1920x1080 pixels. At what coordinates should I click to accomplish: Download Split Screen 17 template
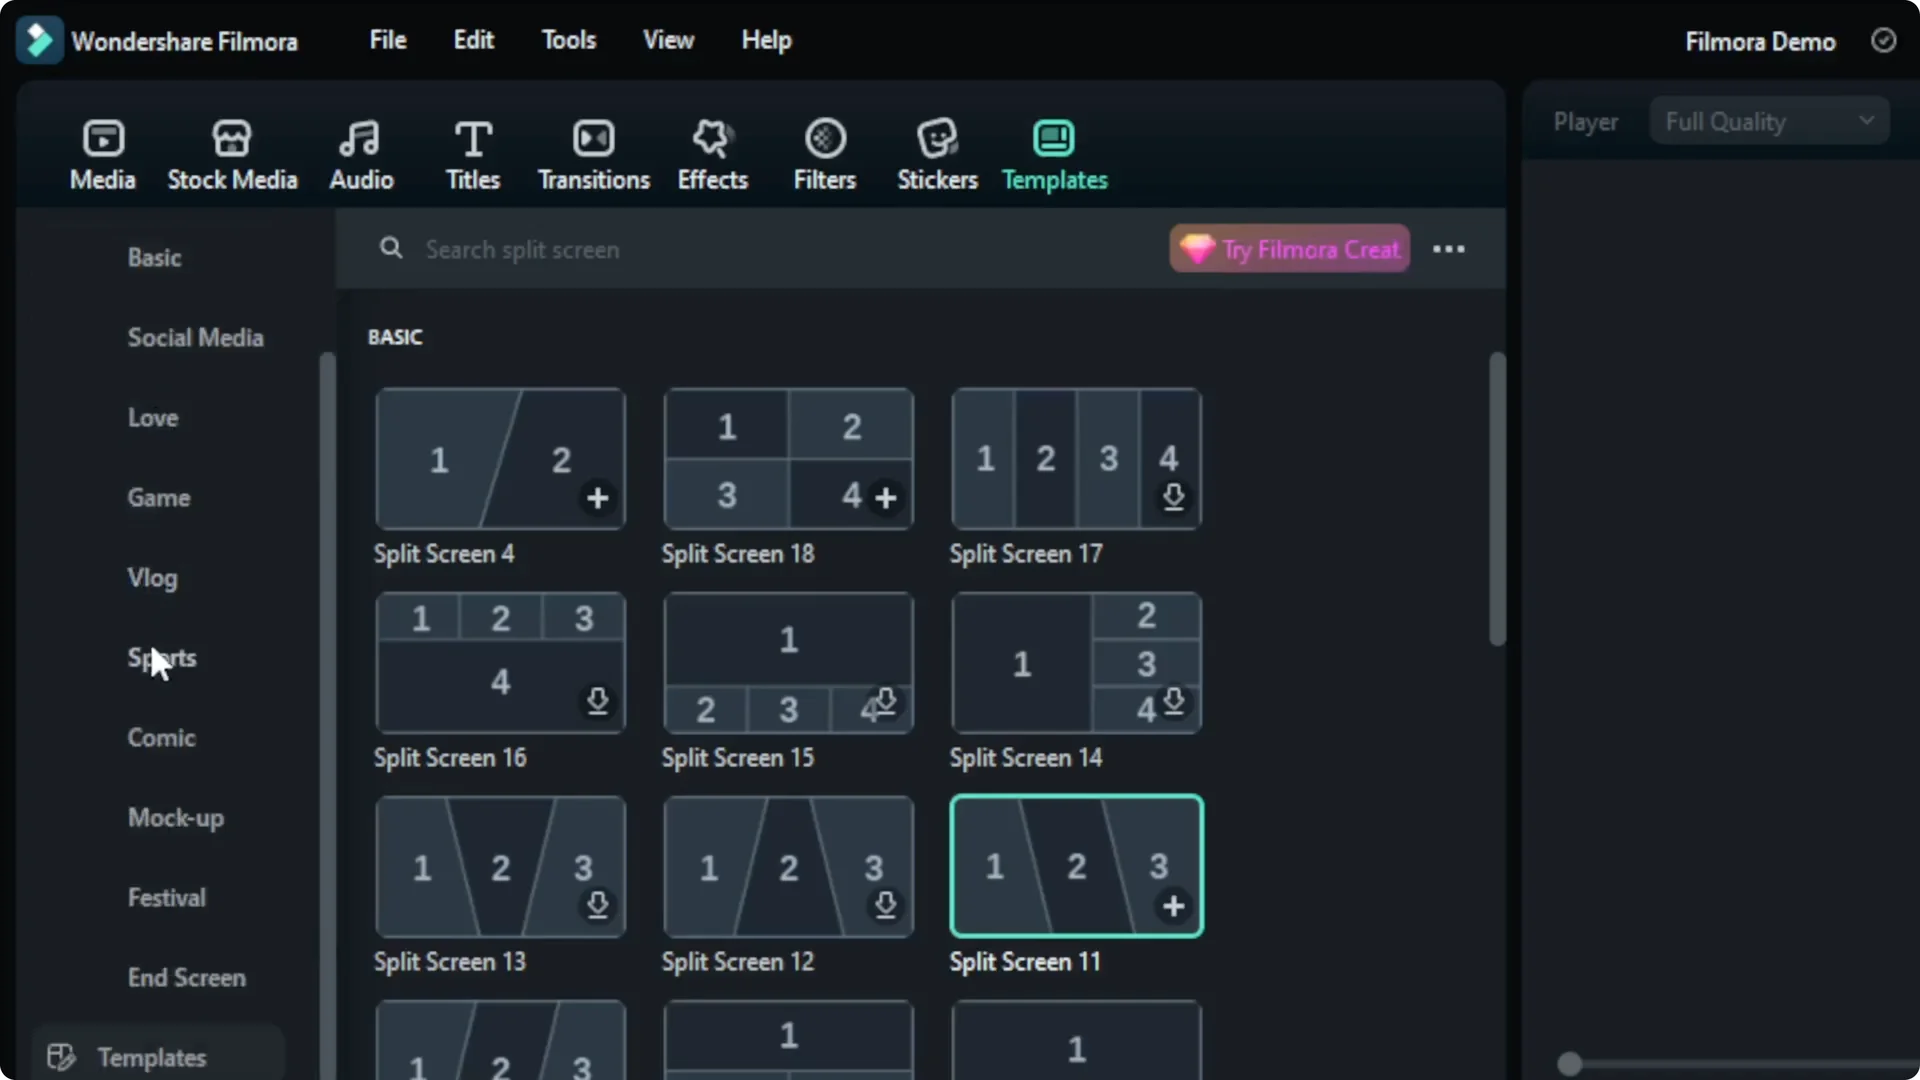1174,497
